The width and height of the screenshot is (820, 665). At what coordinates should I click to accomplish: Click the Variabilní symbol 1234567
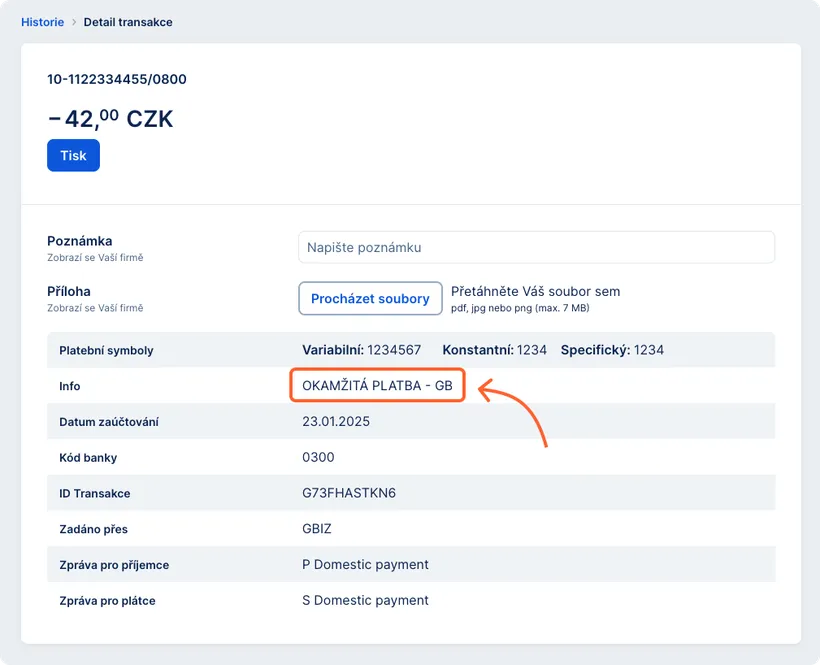tap(395, 350)
